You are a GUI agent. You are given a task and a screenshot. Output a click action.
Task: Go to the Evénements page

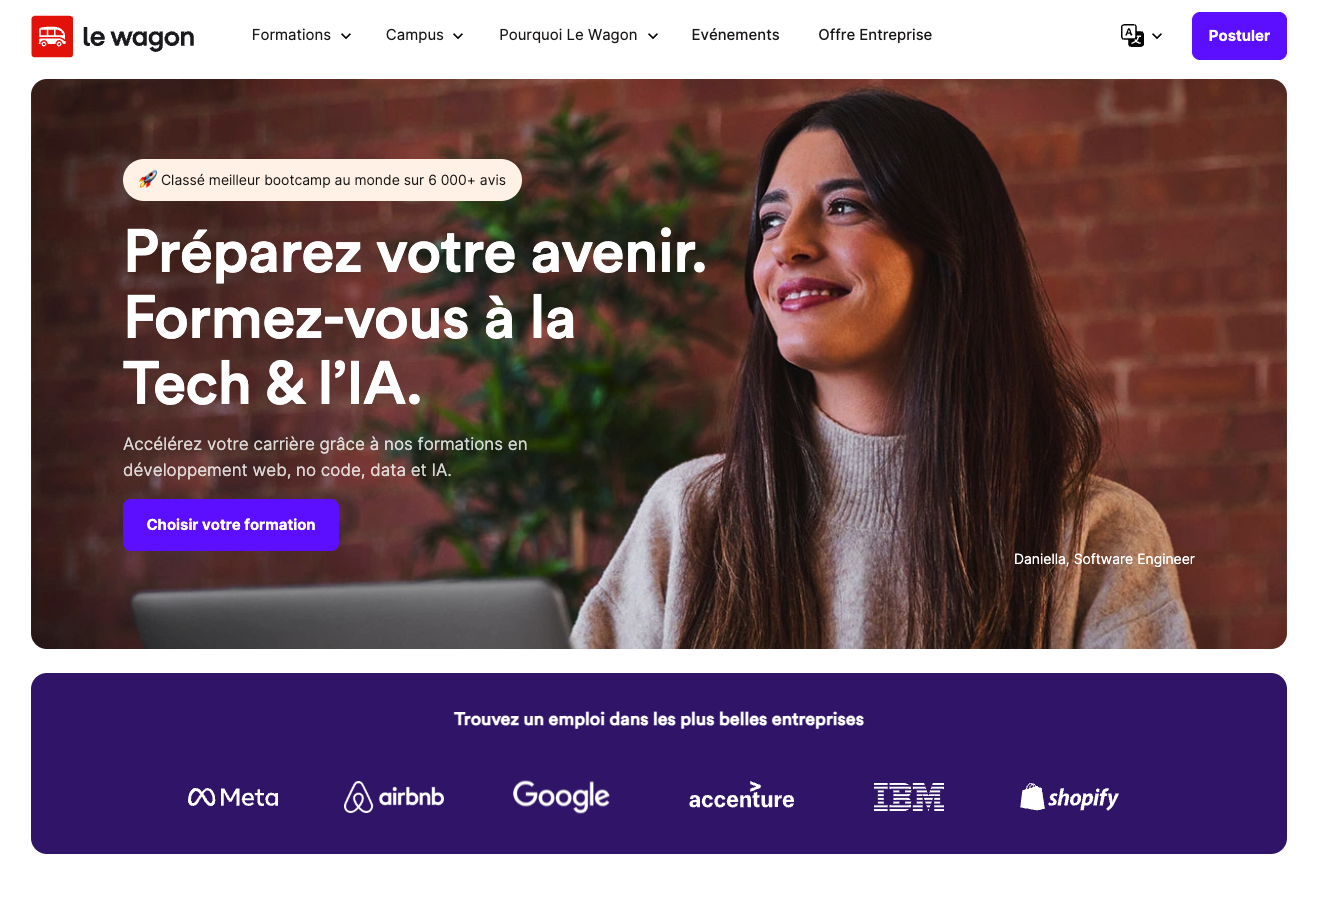[735, 35]
